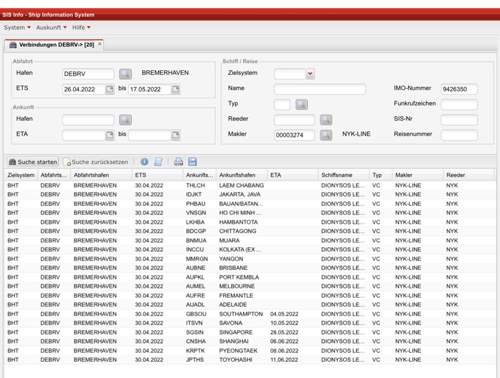This screenshot has height=378, width=500.
Task: Select the BRISBANE row
Action: click(x=250, y=268)
